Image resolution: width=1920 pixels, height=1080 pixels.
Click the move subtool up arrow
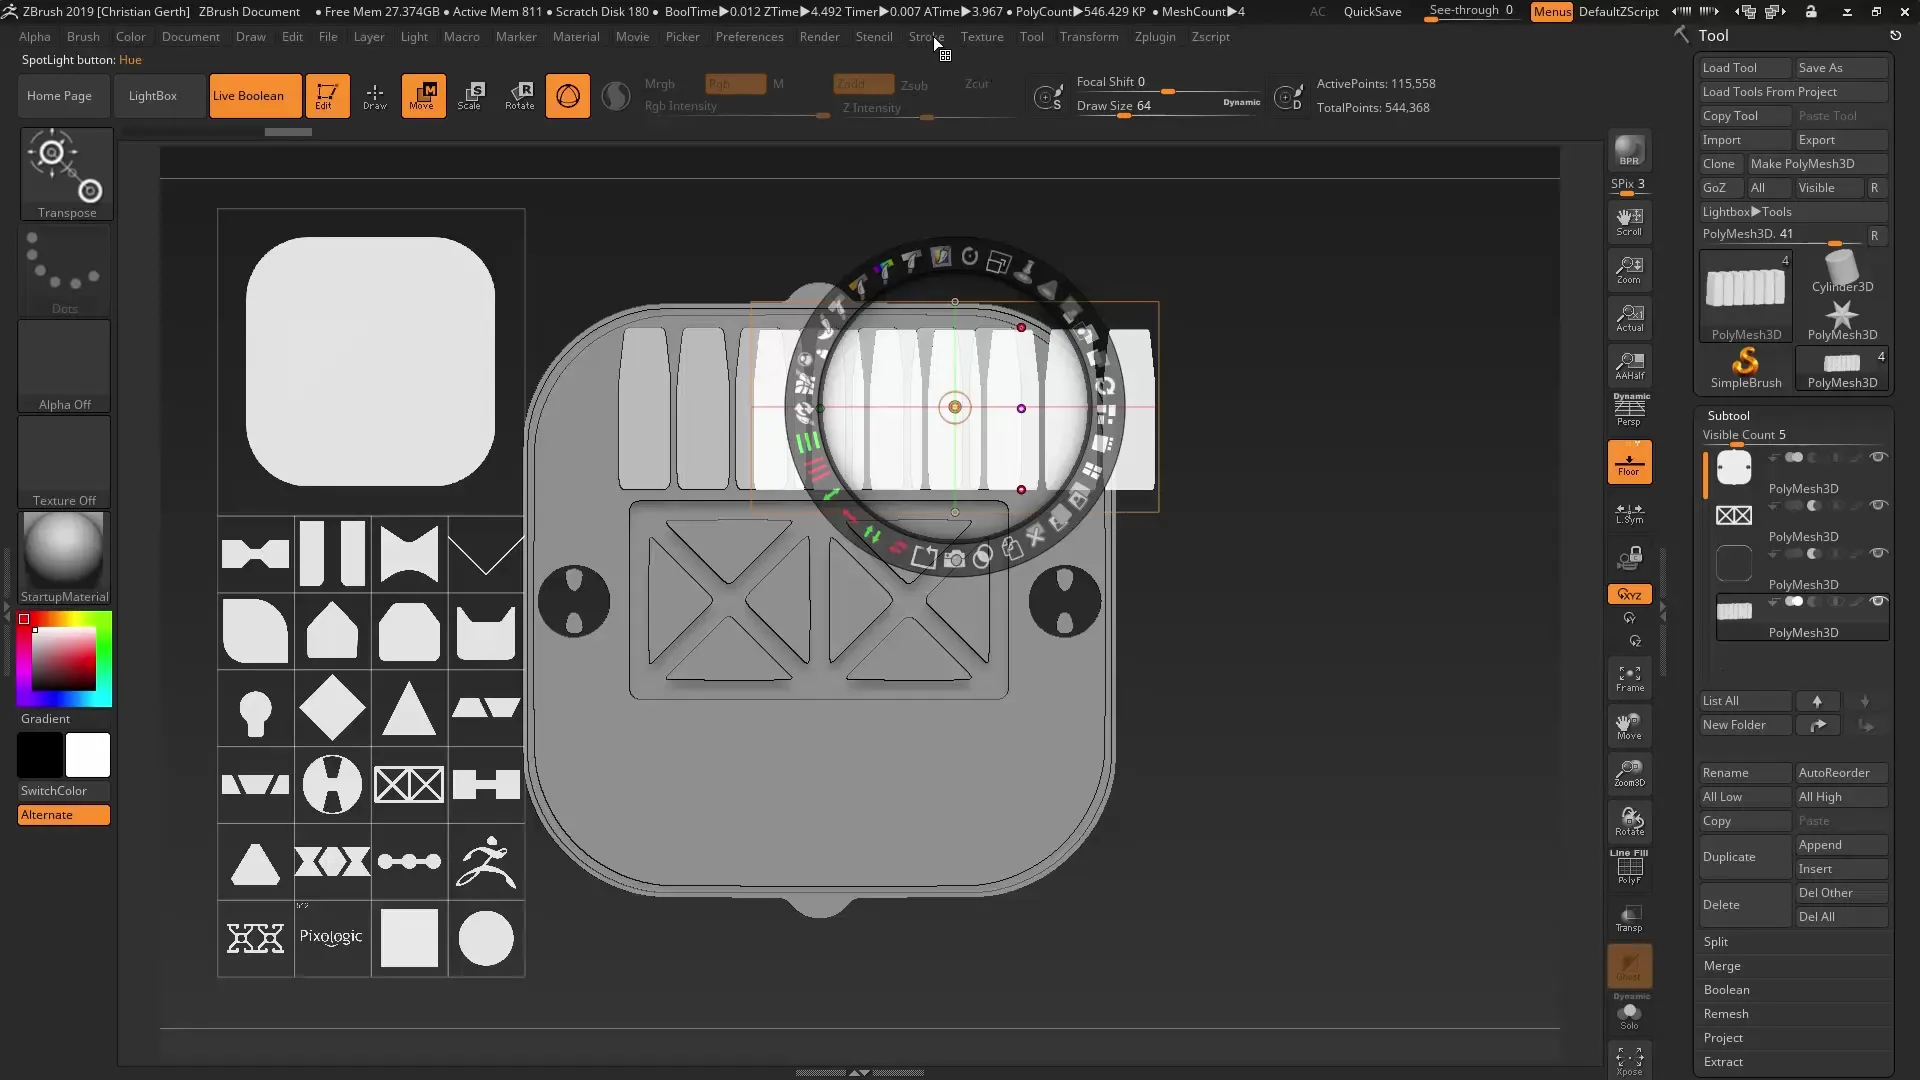pos(1817,701)
